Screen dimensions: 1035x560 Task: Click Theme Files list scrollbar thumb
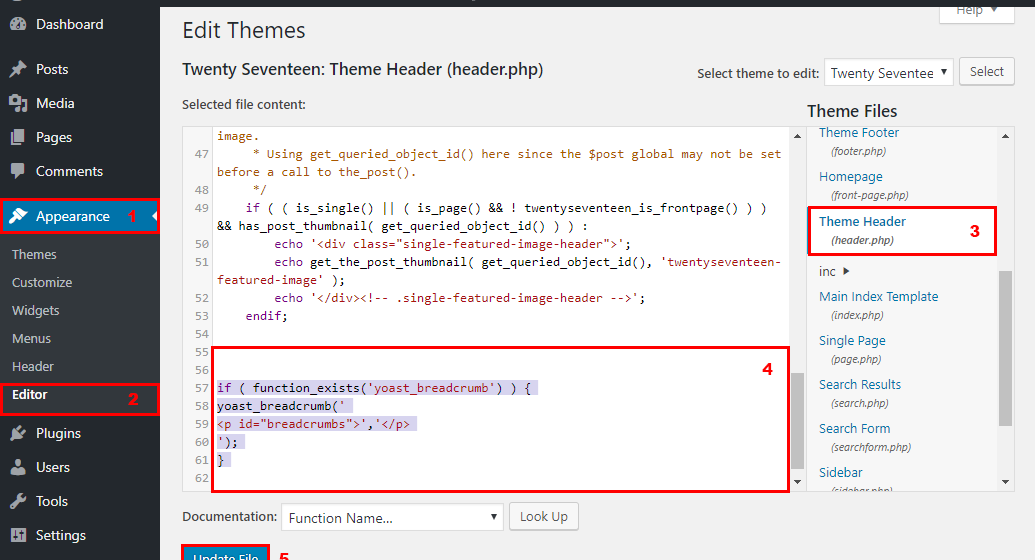(x=1006, y=348)
